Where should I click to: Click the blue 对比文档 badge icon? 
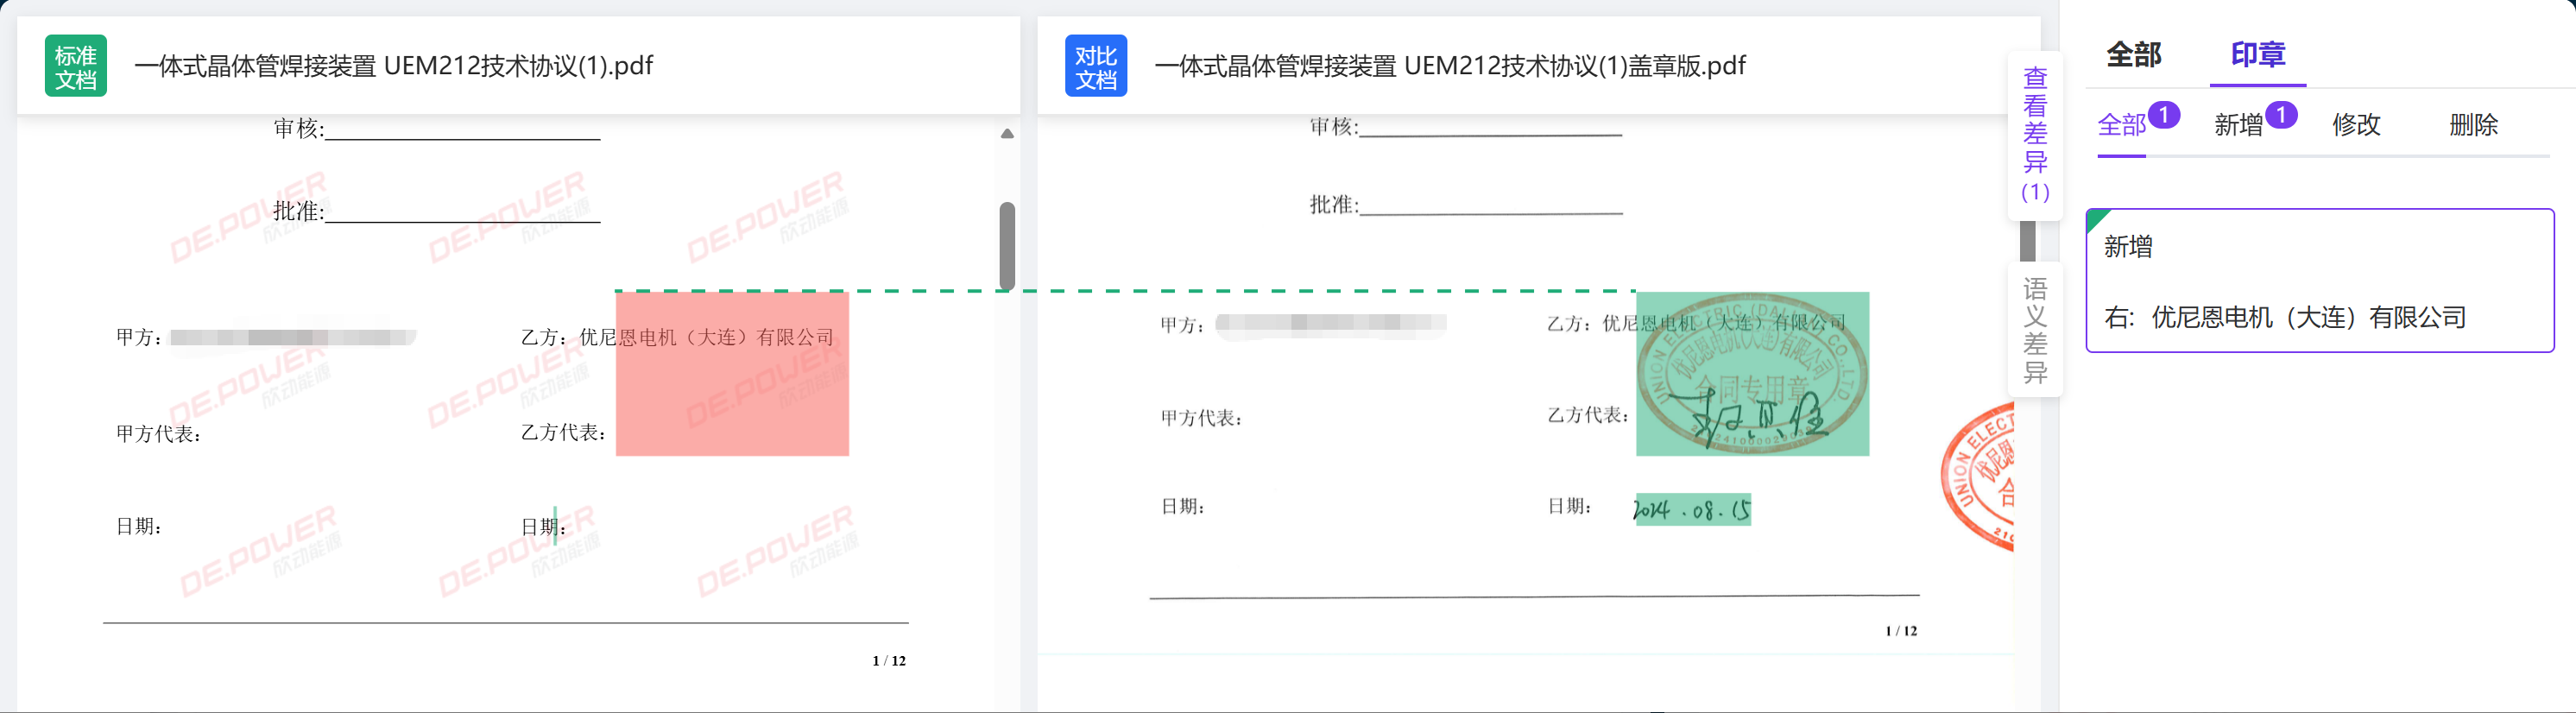pos(1095,66)
